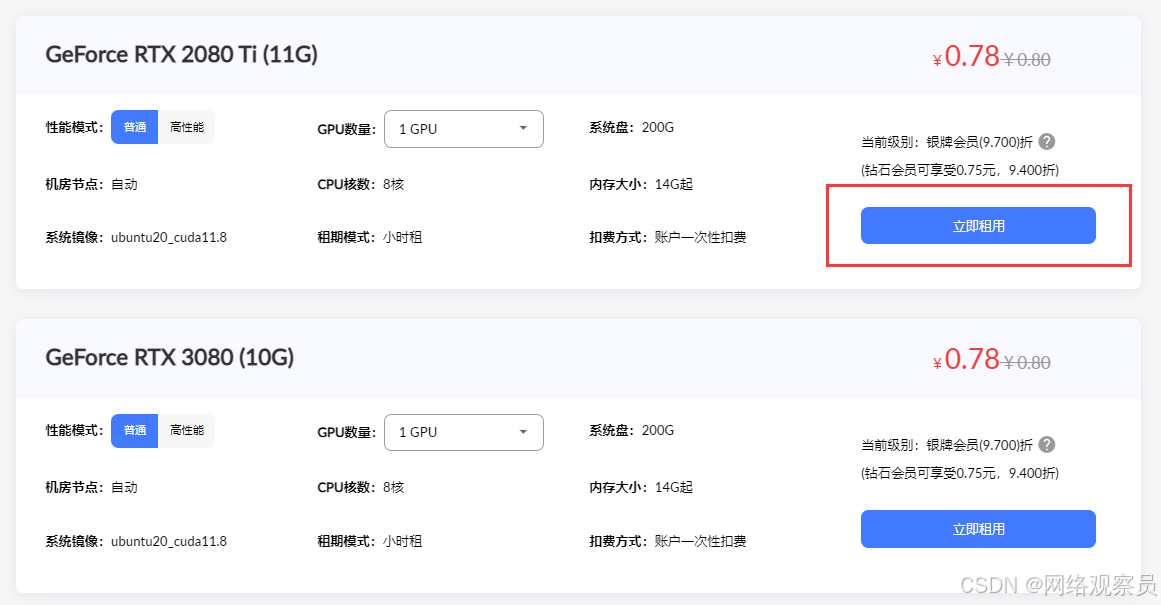Click 系统镜像 ubuntu20_cuda11.8 in RTX 2080 Ti card
Screen dimensions: 1161x605
136,238
